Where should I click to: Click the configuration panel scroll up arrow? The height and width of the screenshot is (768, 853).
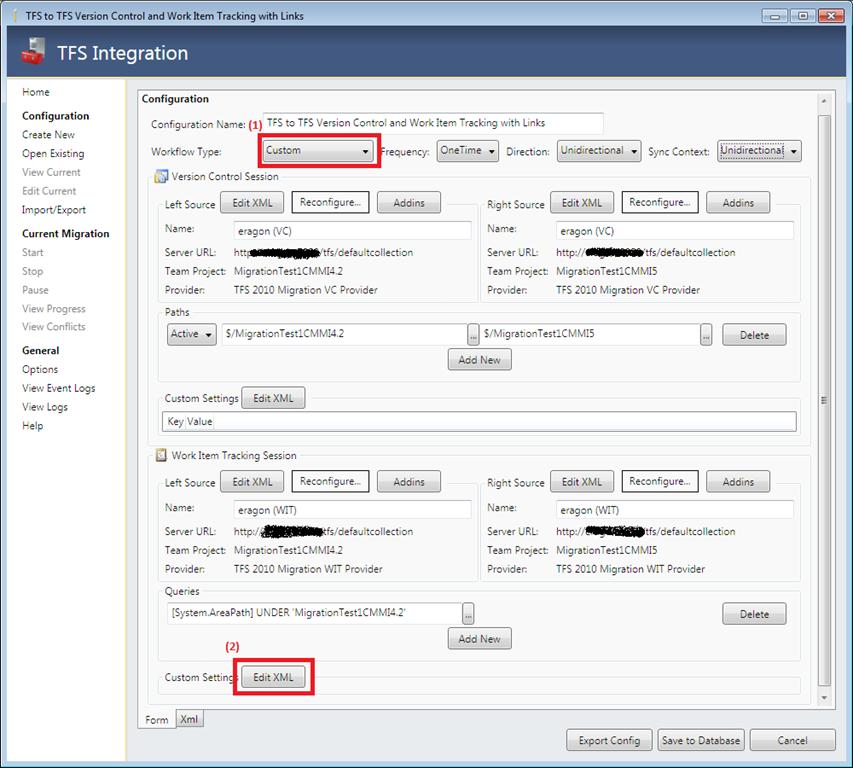(x=824, y=101)
